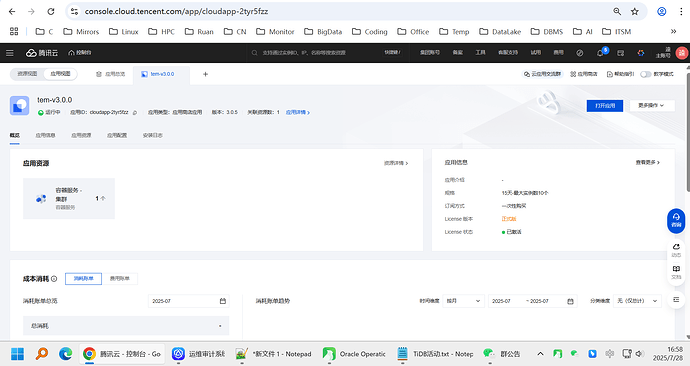Click calendar icon in trend date range
The height and width of the screenshot is (366, 690).
[570, 301]
